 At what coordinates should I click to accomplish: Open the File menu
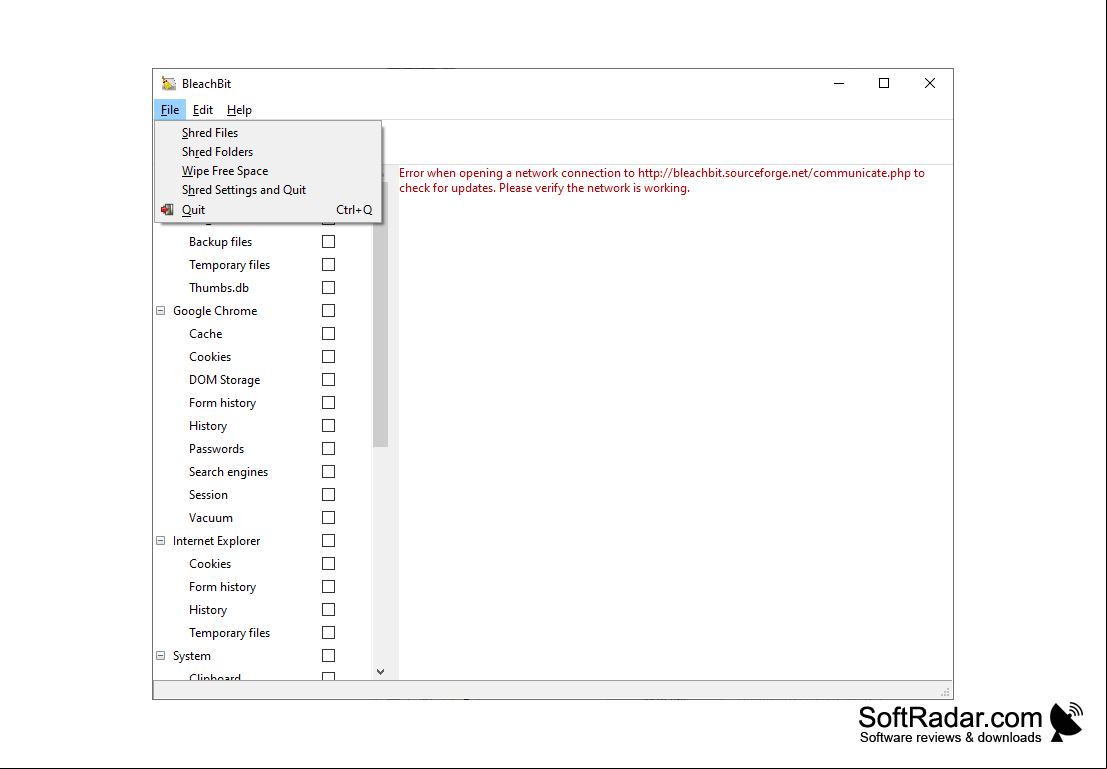pyautogui.click(x=169, y=109)
